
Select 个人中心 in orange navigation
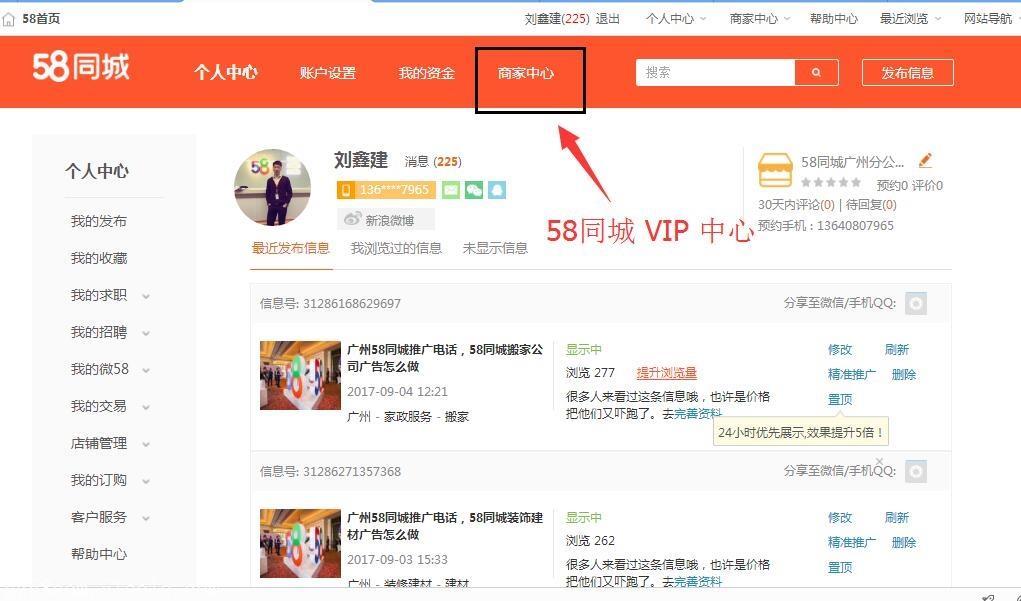coord(226,72)
